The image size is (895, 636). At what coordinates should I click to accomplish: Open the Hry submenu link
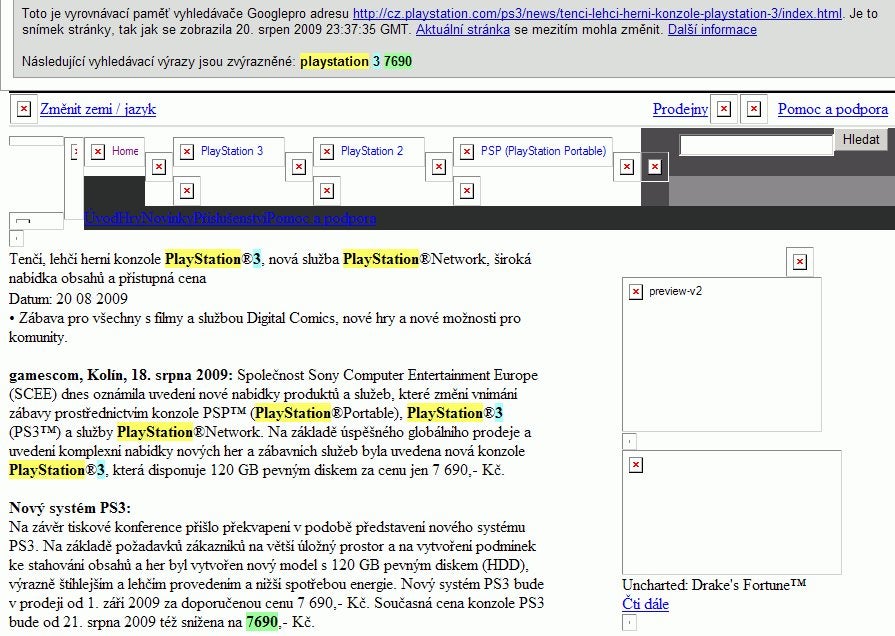130,218
